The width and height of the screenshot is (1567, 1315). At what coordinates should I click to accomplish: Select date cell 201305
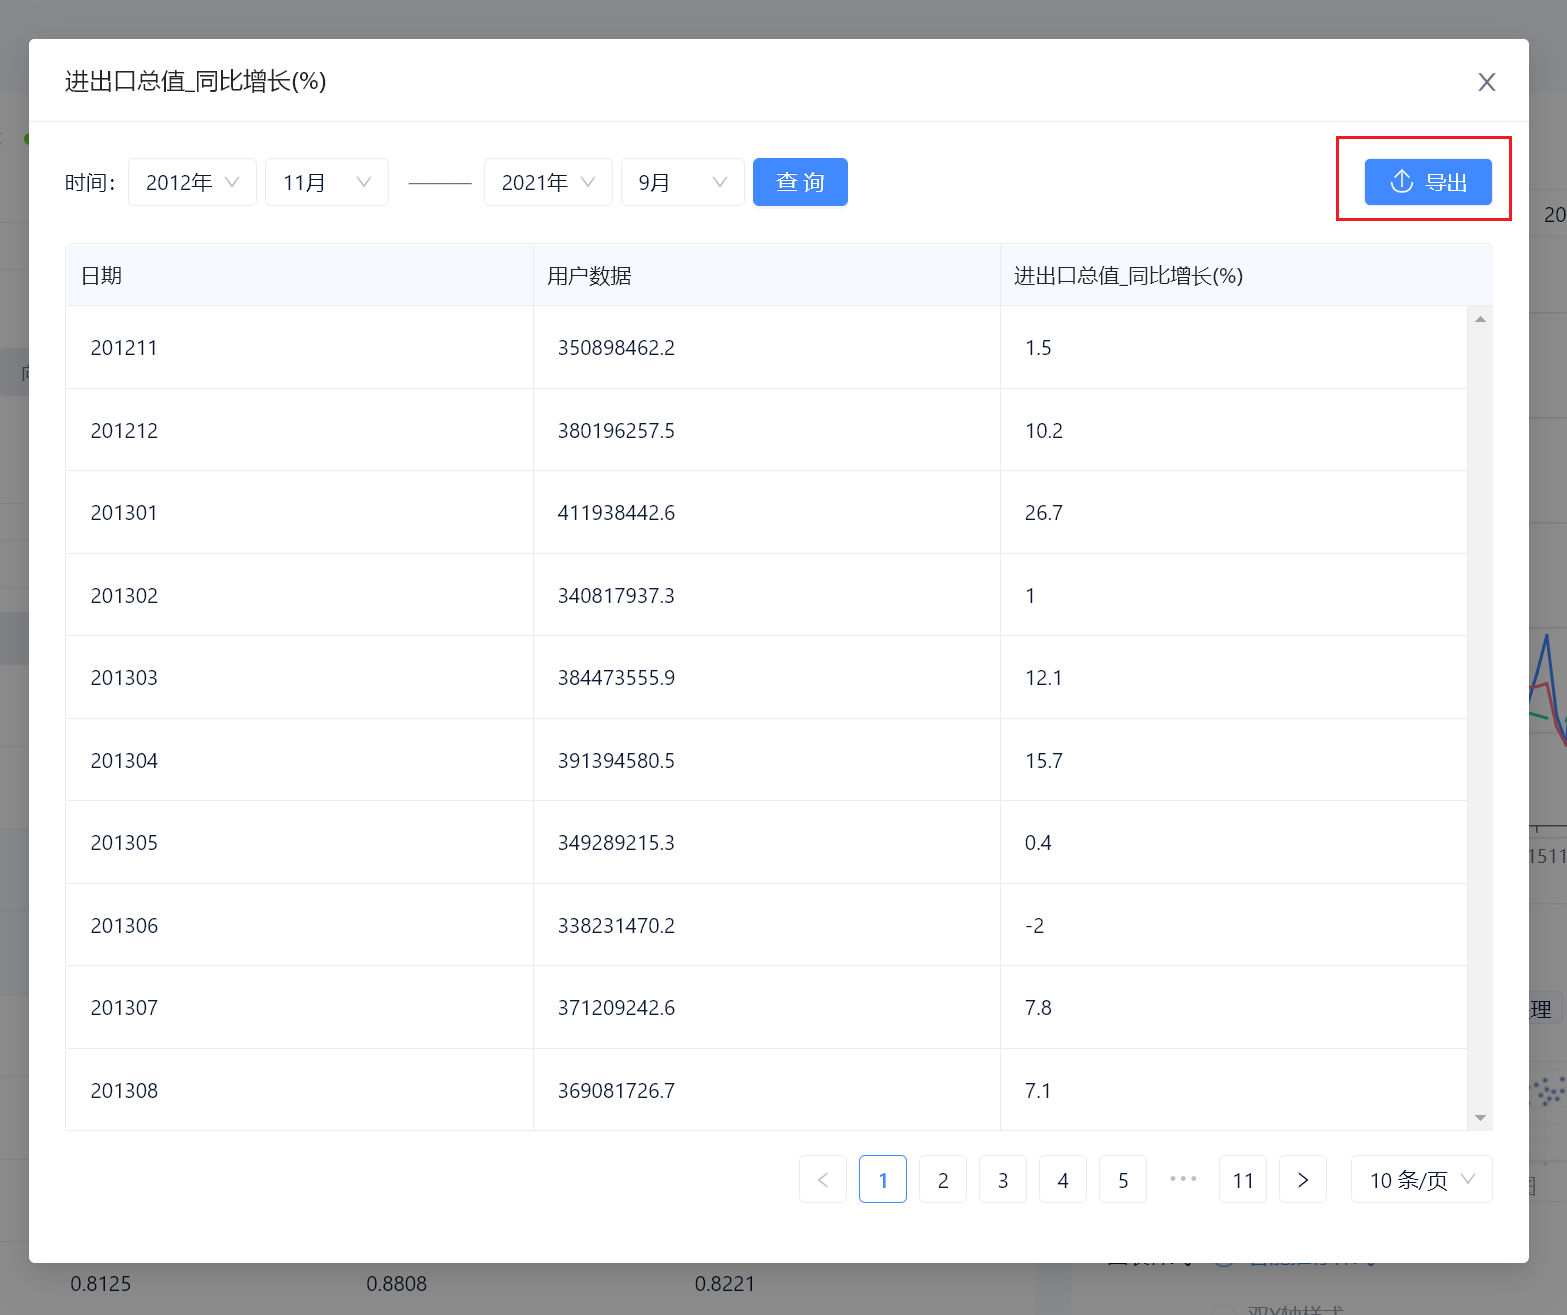124,843
